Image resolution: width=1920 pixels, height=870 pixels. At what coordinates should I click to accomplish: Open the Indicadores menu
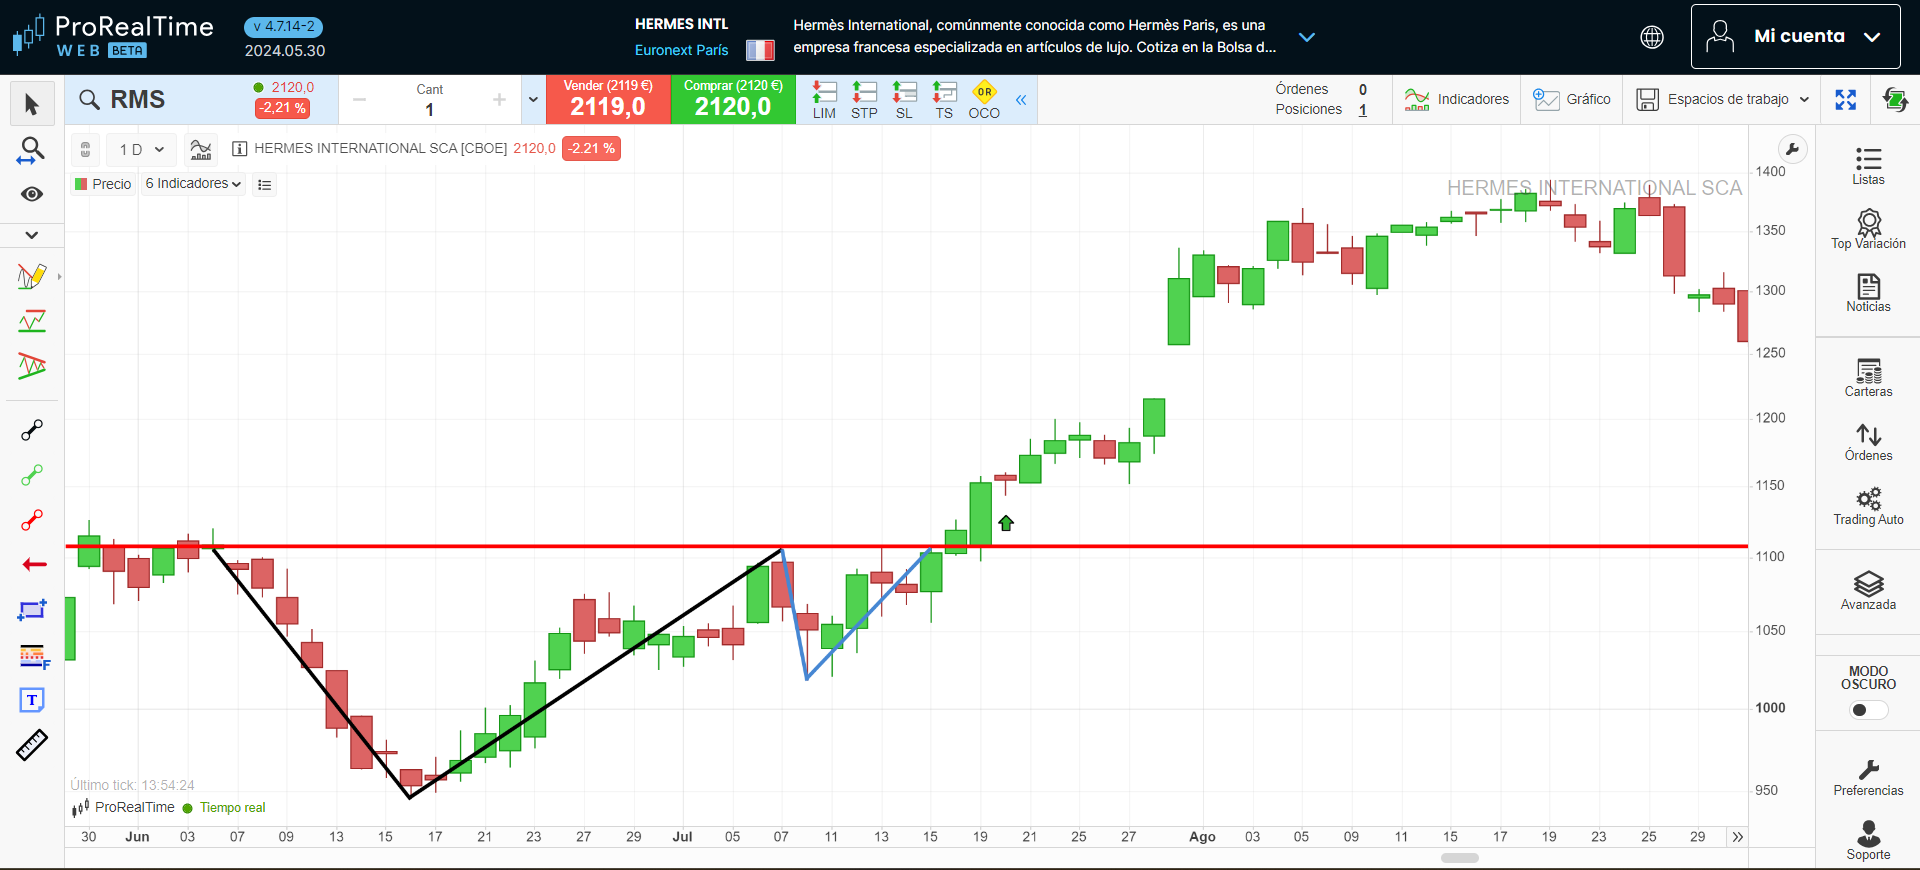1457,100
